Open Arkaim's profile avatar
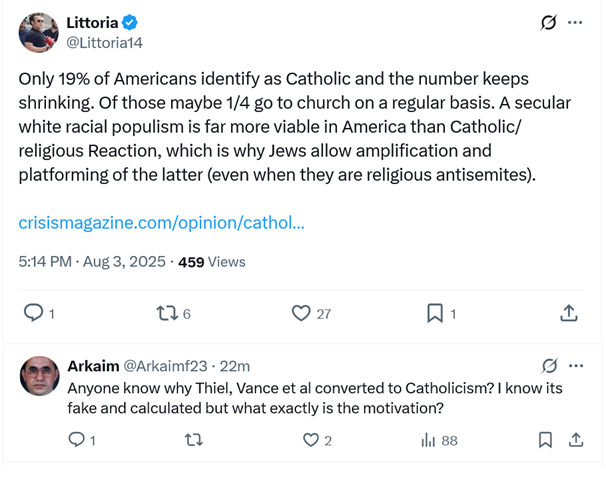The width and height of the screenshot is (606, 480). [38, 375]
